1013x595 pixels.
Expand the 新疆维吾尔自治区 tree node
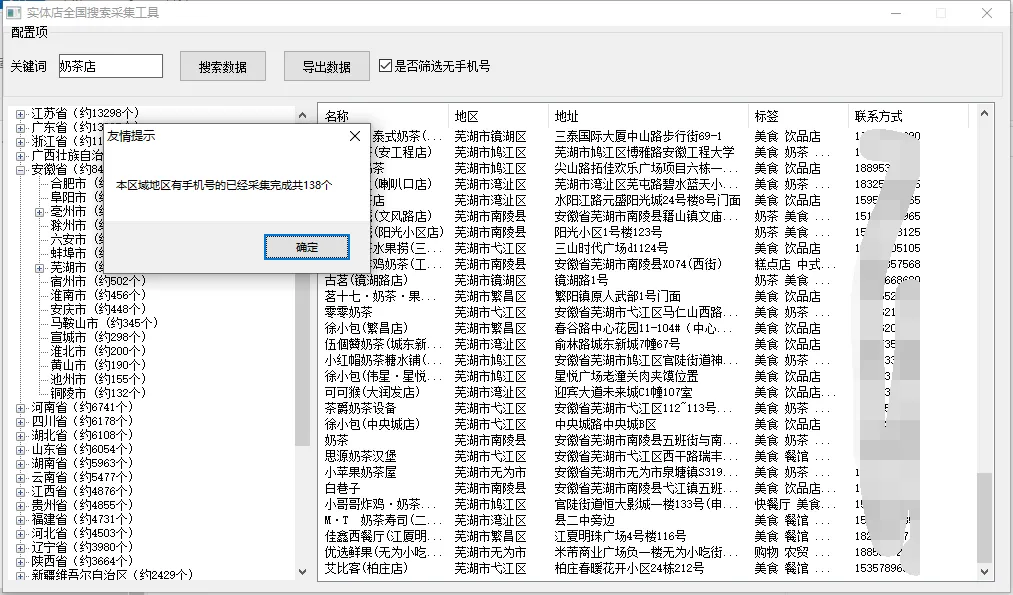(x=21, y=576)
